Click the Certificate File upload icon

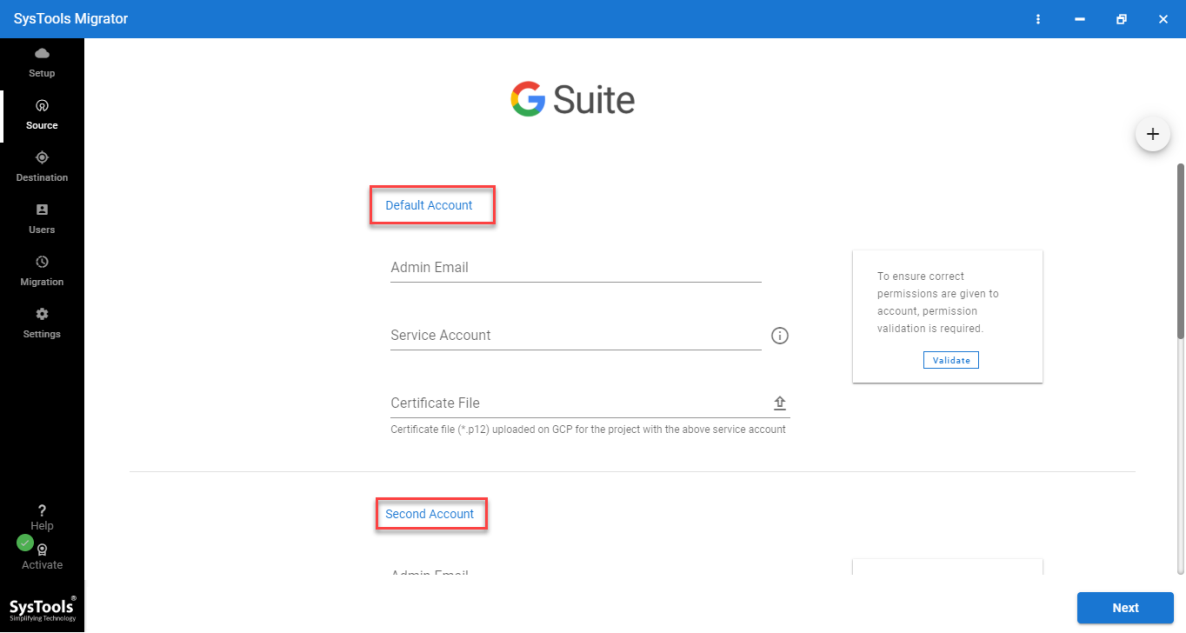[x=780, y=403]
